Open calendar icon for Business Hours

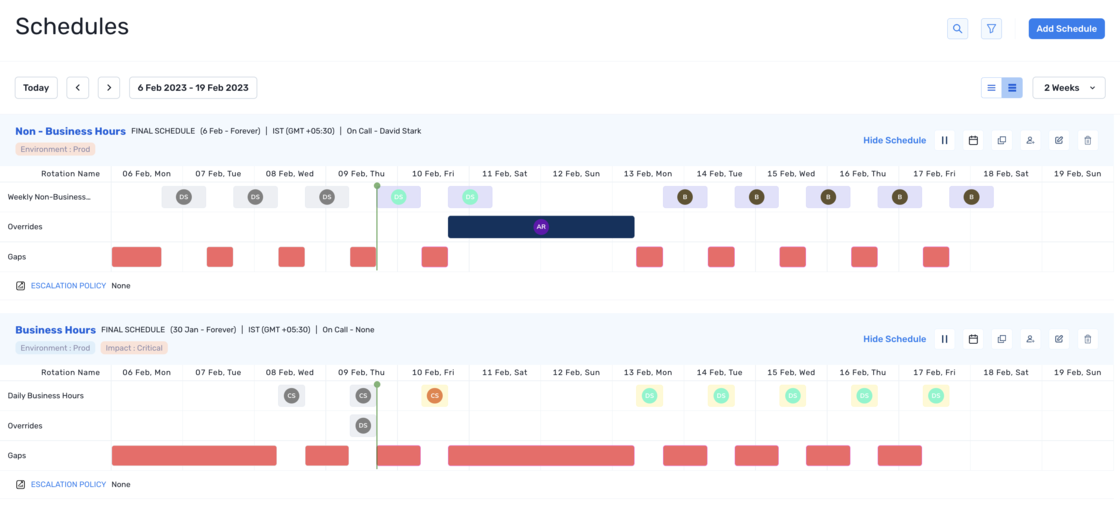[x=973, y=339]
